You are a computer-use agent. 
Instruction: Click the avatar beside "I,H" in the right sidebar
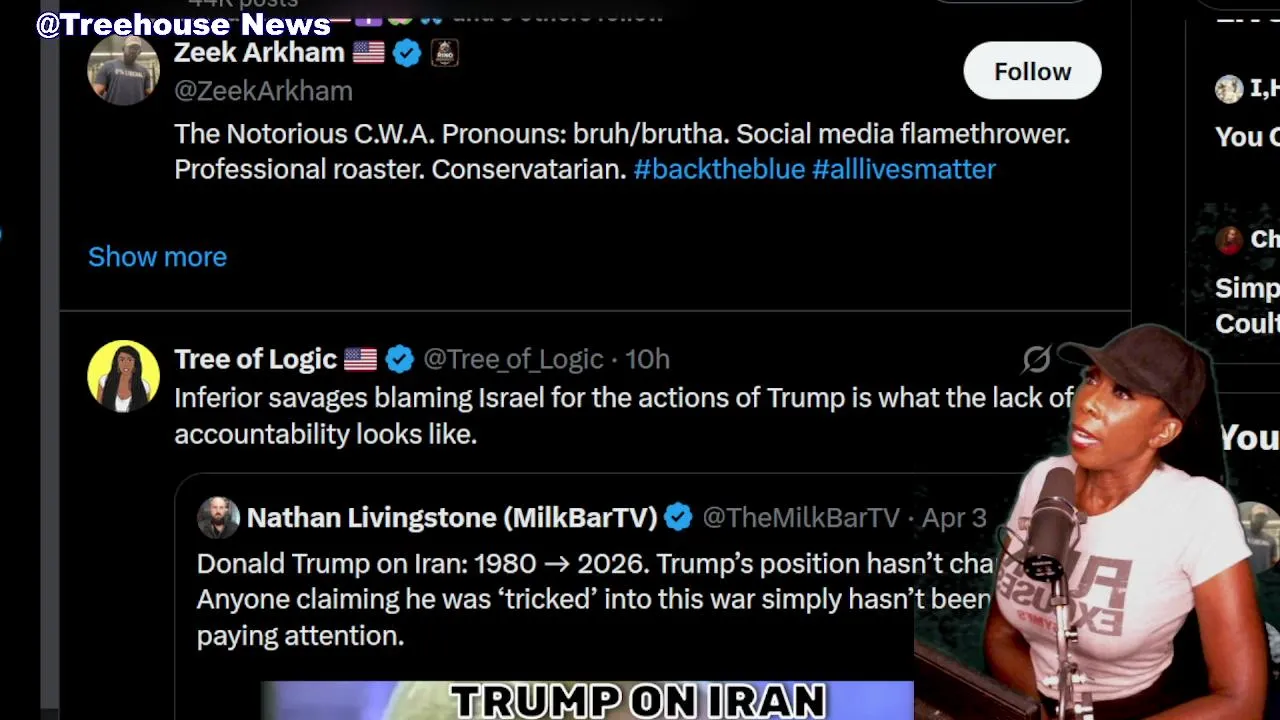pos(1229,89)
